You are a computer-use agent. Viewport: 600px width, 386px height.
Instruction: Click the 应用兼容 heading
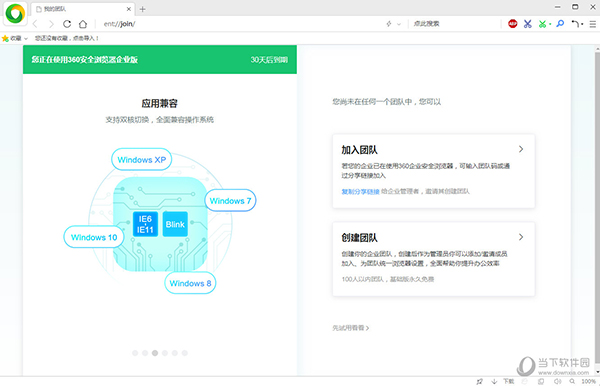pyautogui.click(x=160, y=103)
